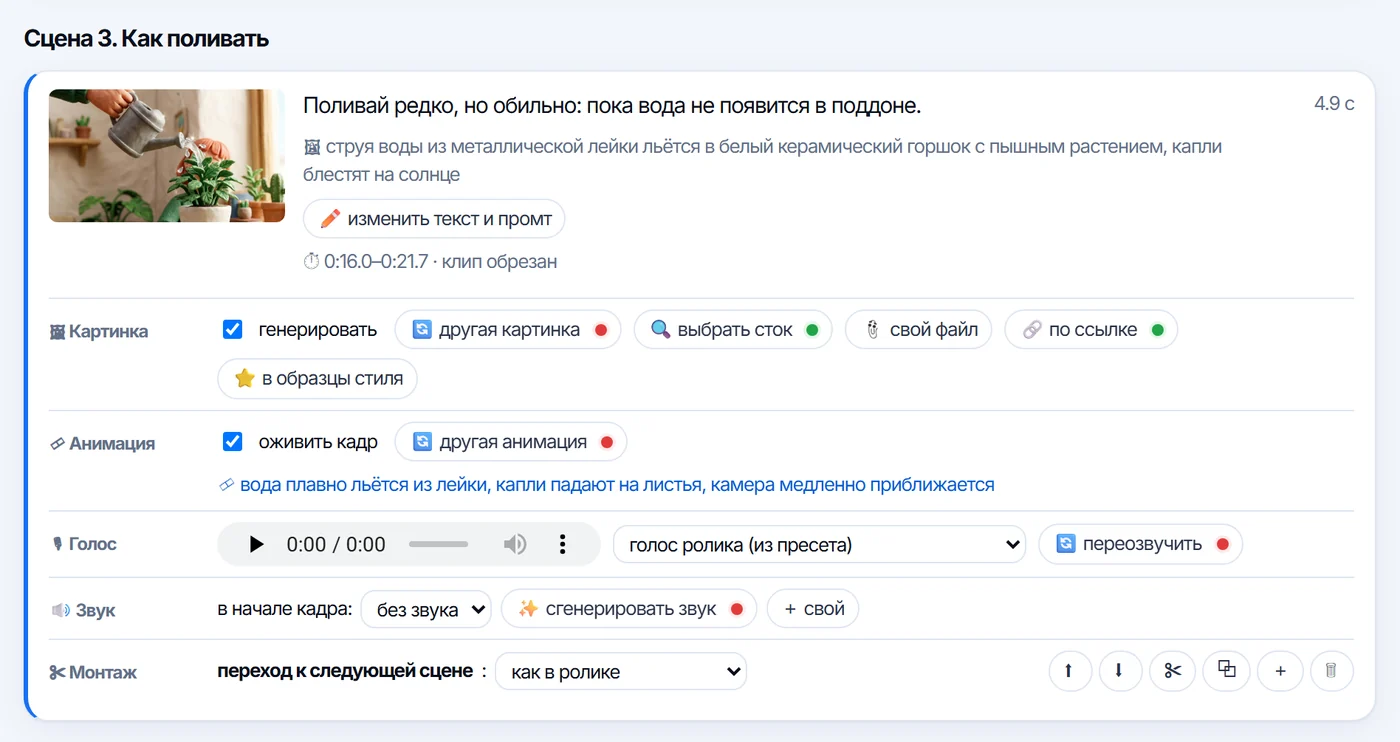Delete the scene using the trash icon
1400x742 pixels.
1331,671
